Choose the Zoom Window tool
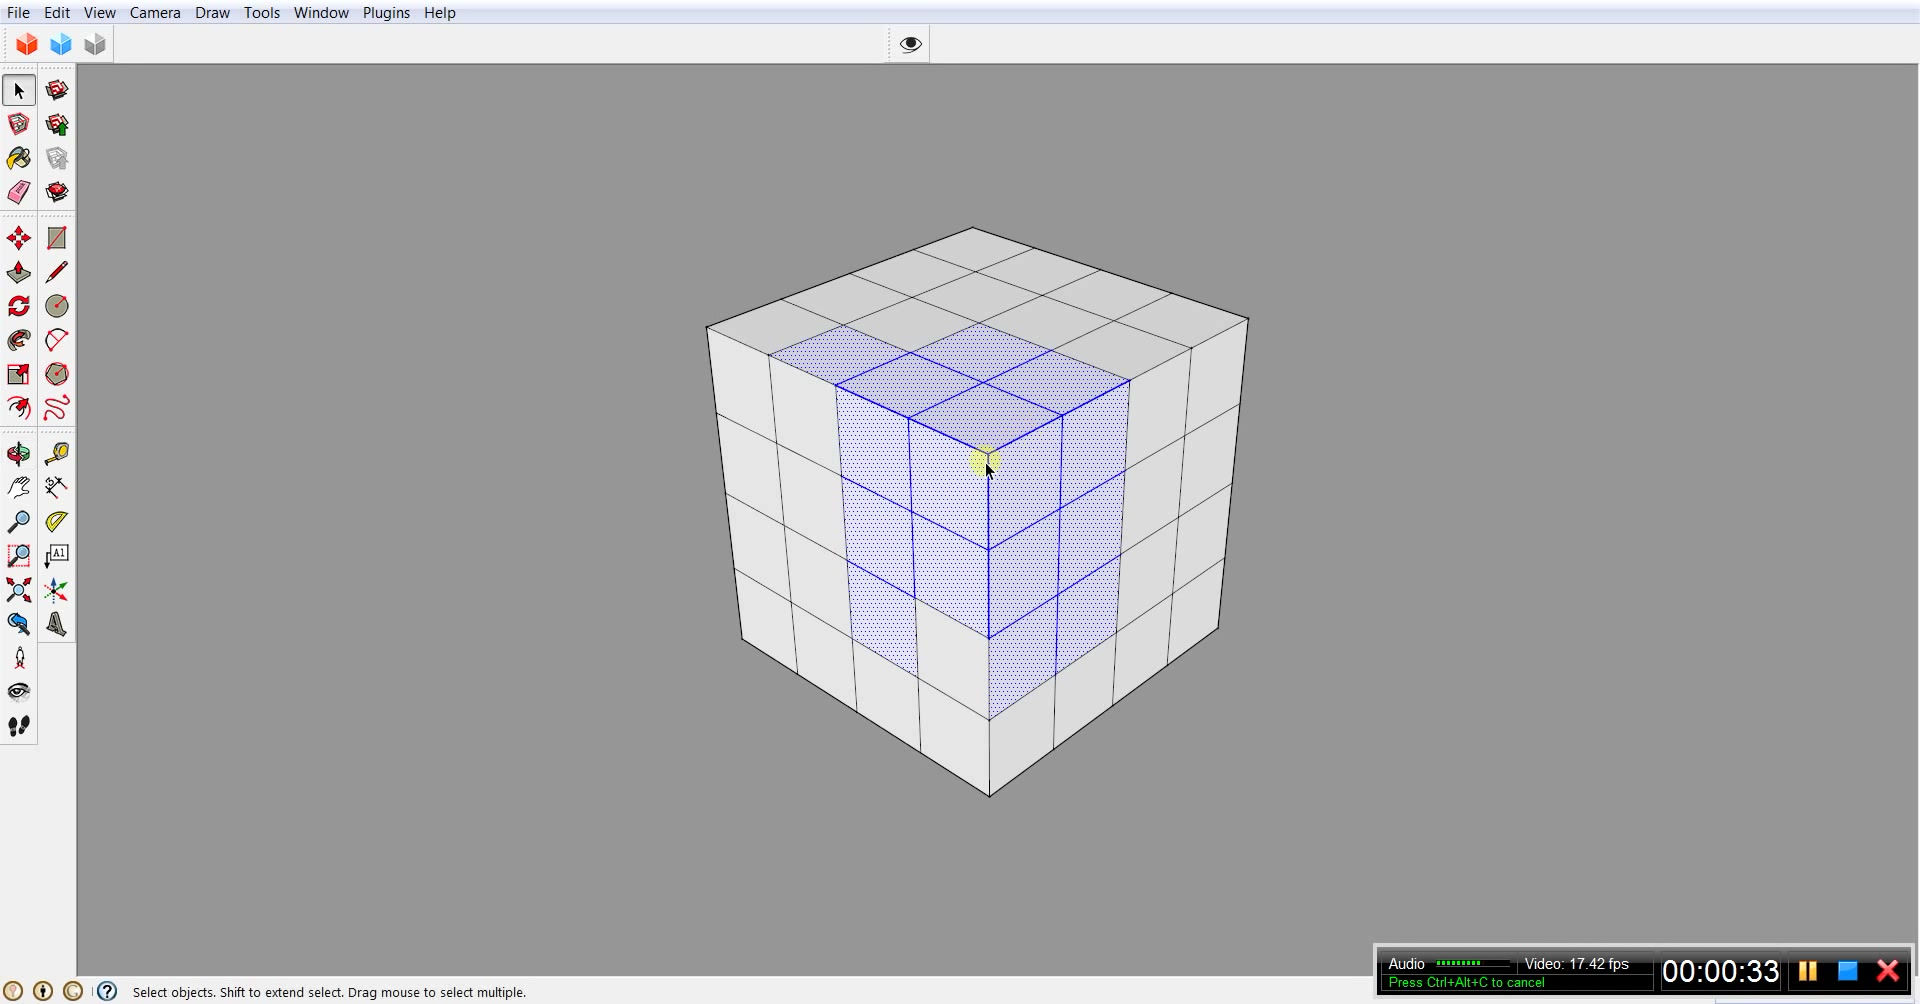1920x1004 pixels. [x=19, y=556]
